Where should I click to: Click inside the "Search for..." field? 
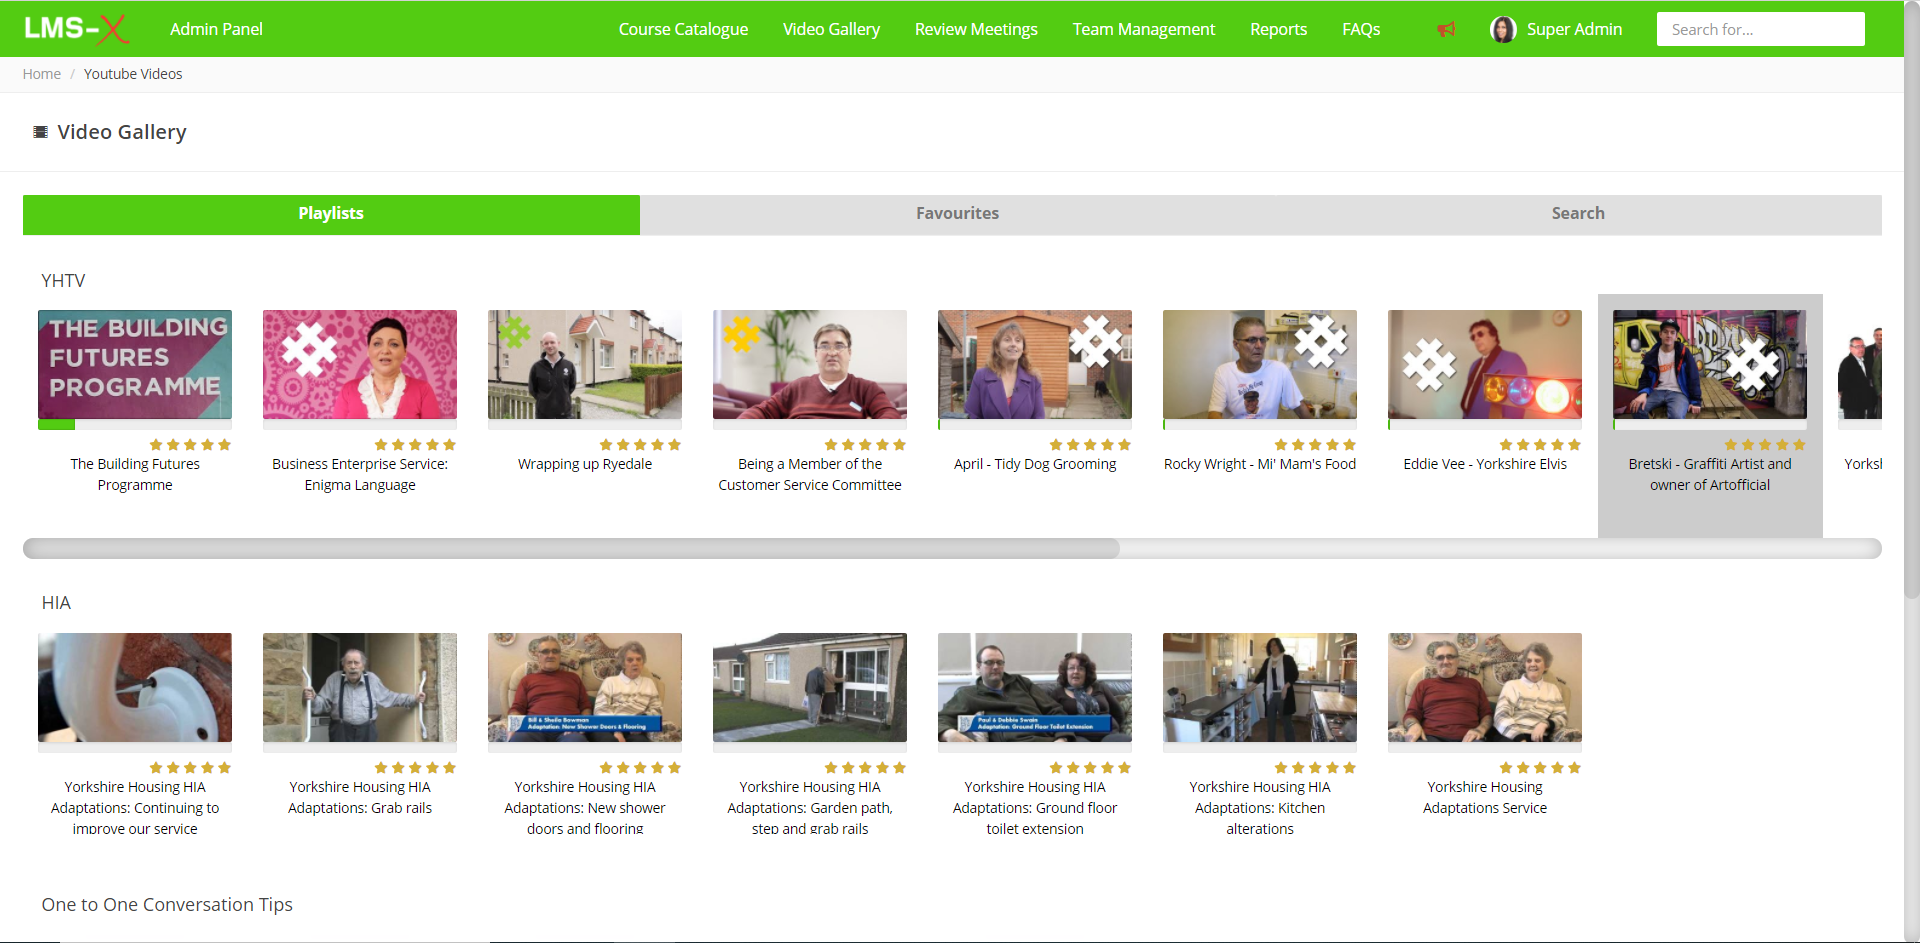pyautogui.click(x=1760, y=29)
